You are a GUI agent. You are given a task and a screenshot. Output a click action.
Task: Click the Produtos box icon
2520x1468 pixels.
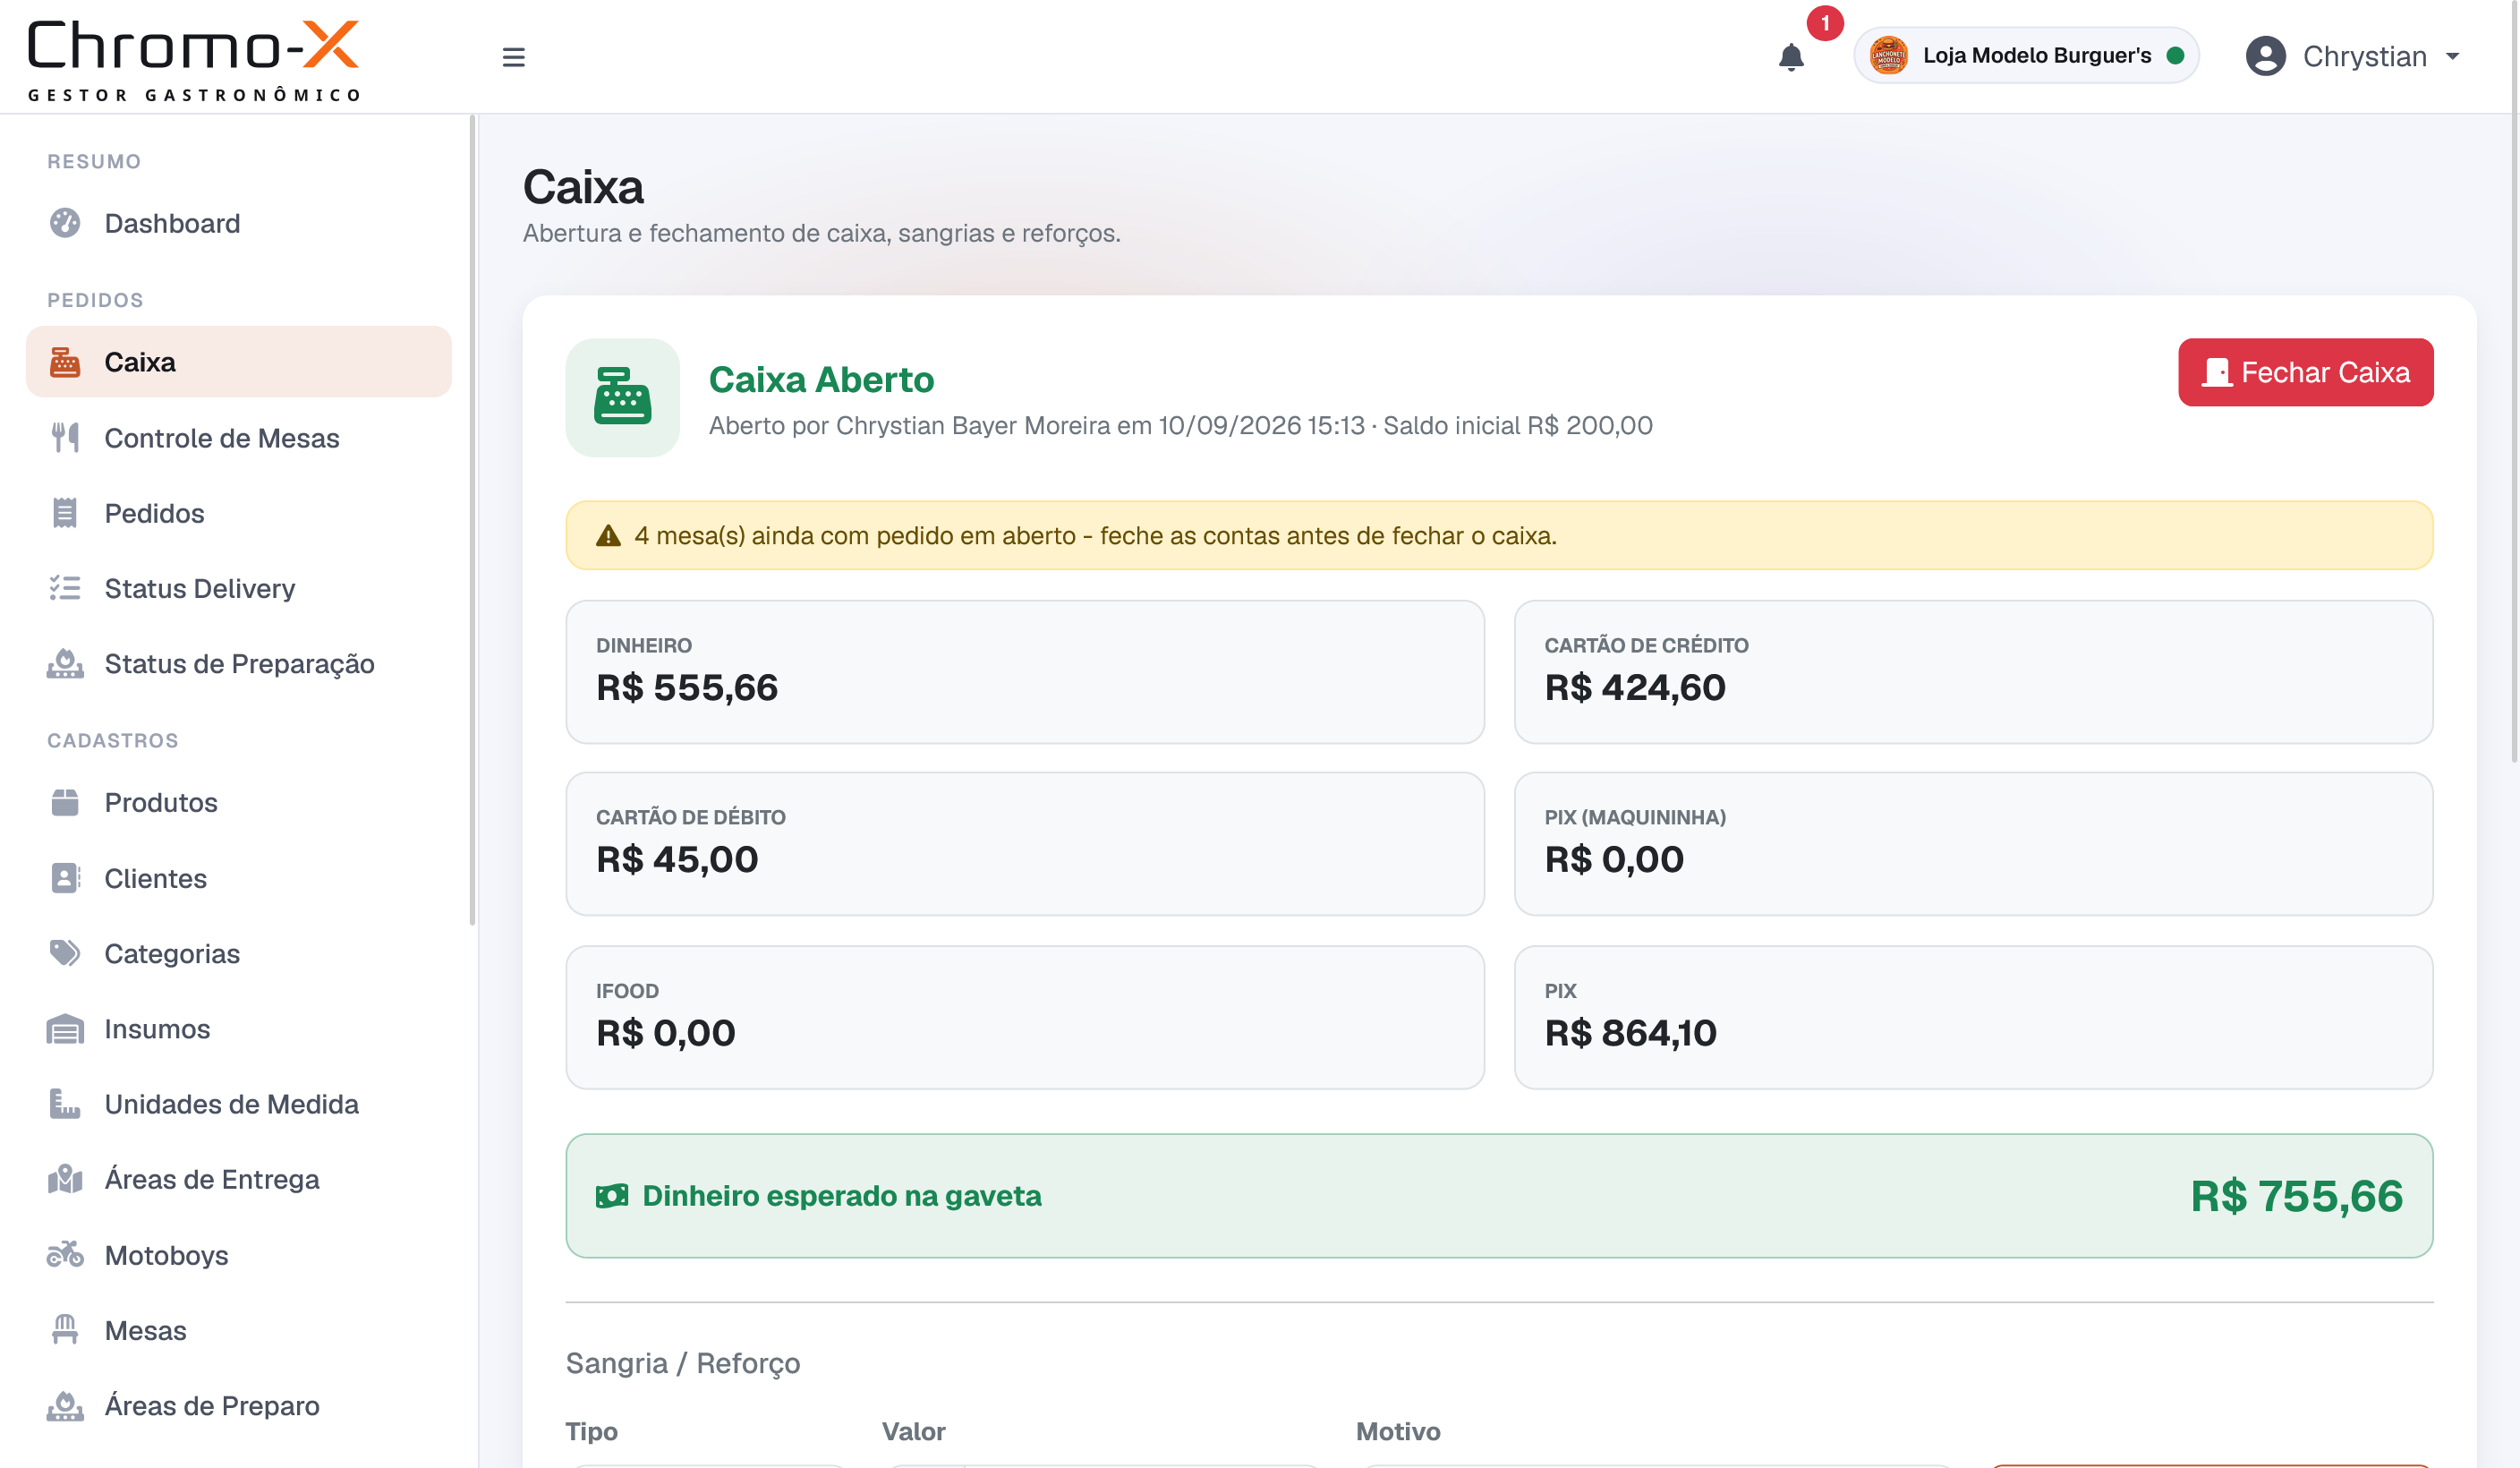[65, 802]
